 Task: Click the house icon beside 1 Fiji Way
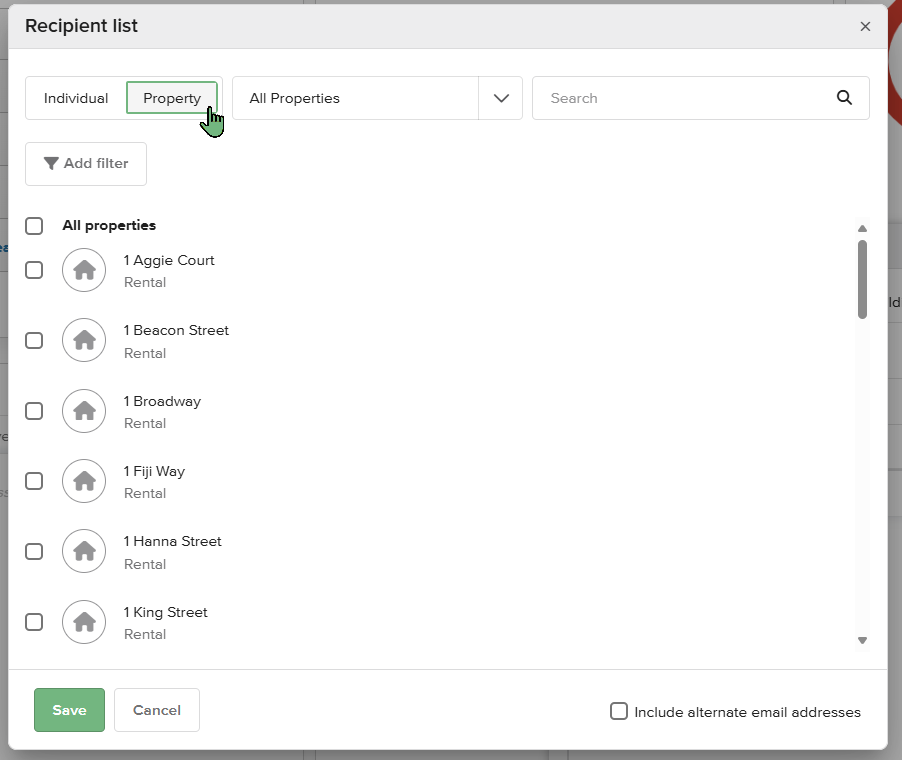[83, 481]
